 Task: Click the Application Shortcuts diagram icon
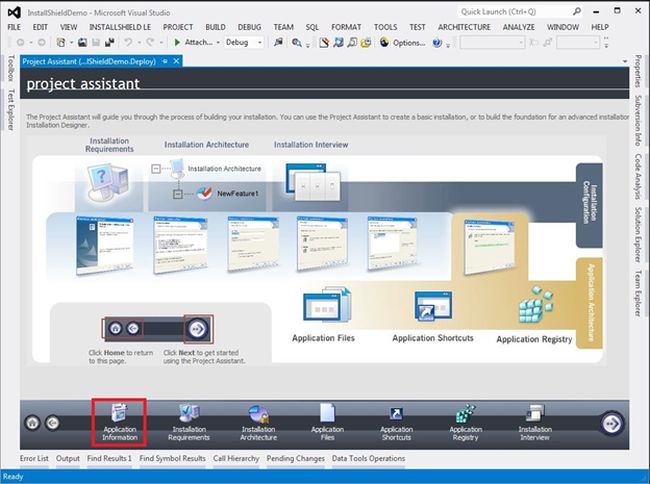point(433,307)
